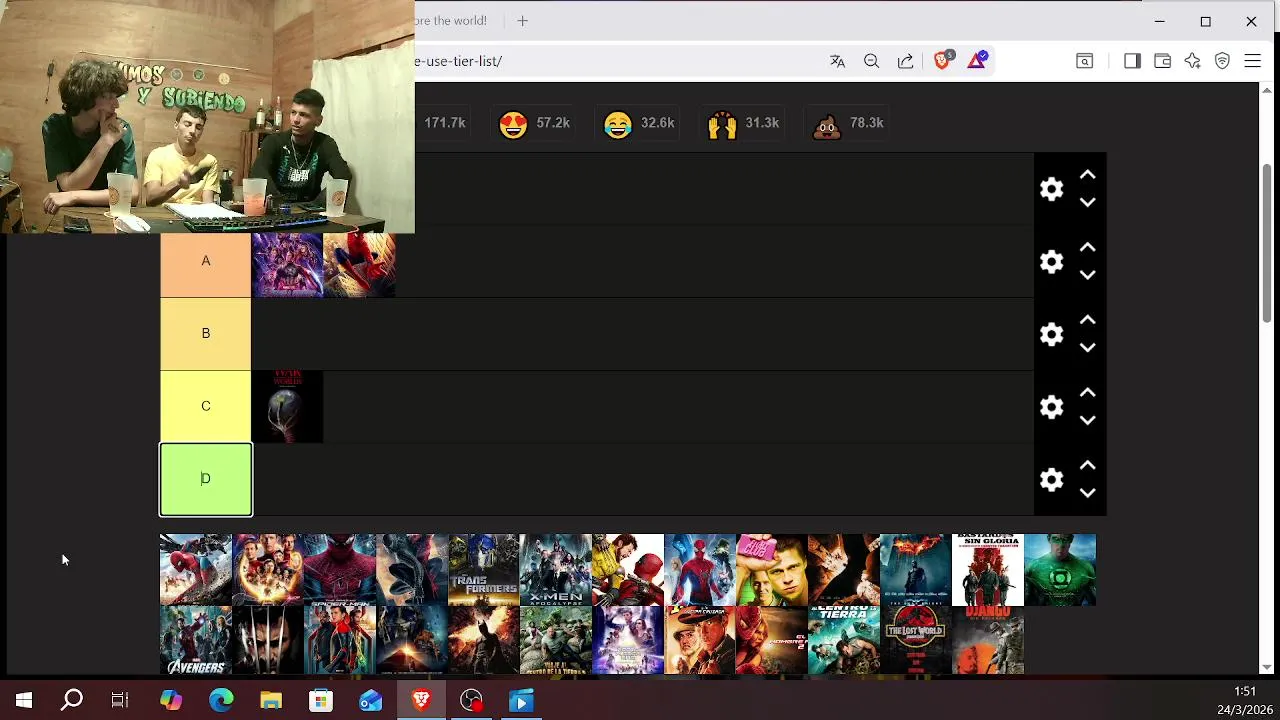This screenshot has width=1280, height=720.
Task: Click the heart-eyes emoji reaction 57.2k
Action: 534,123
